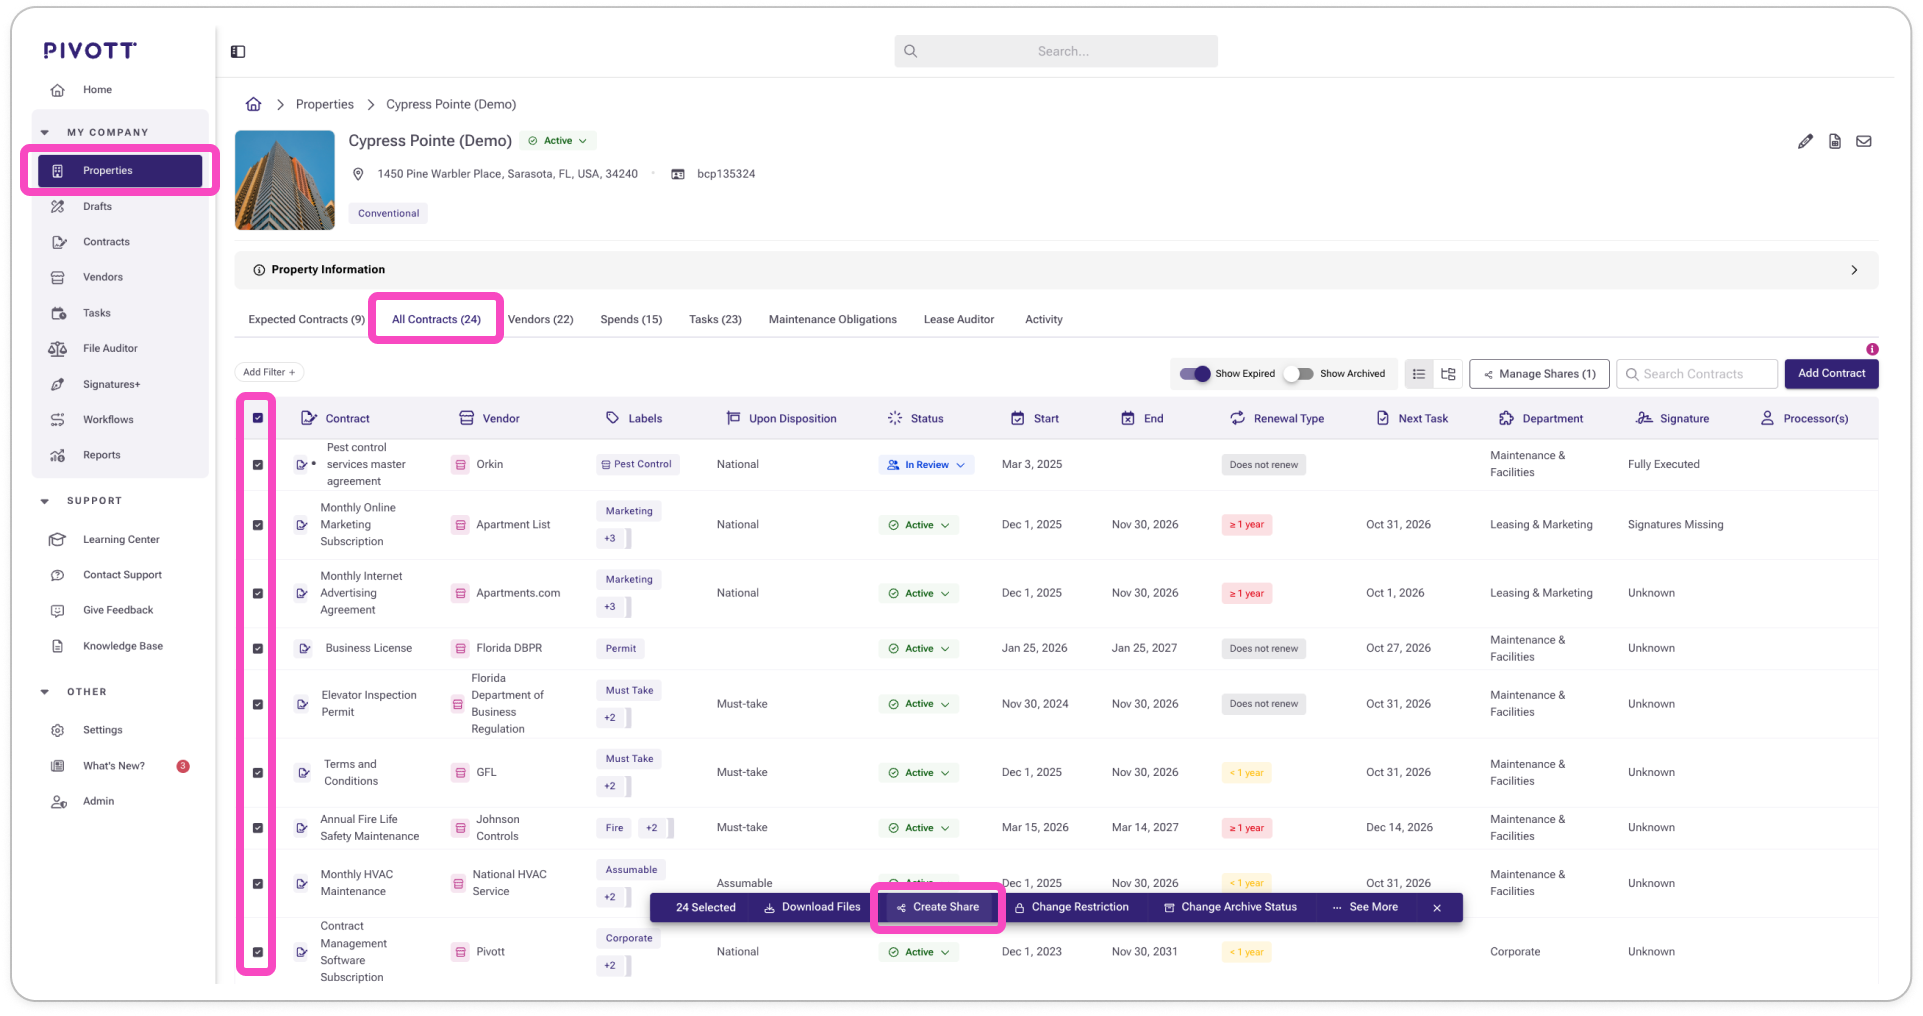
Task: Click the GFL vendor icon
Action: [460, 773]
